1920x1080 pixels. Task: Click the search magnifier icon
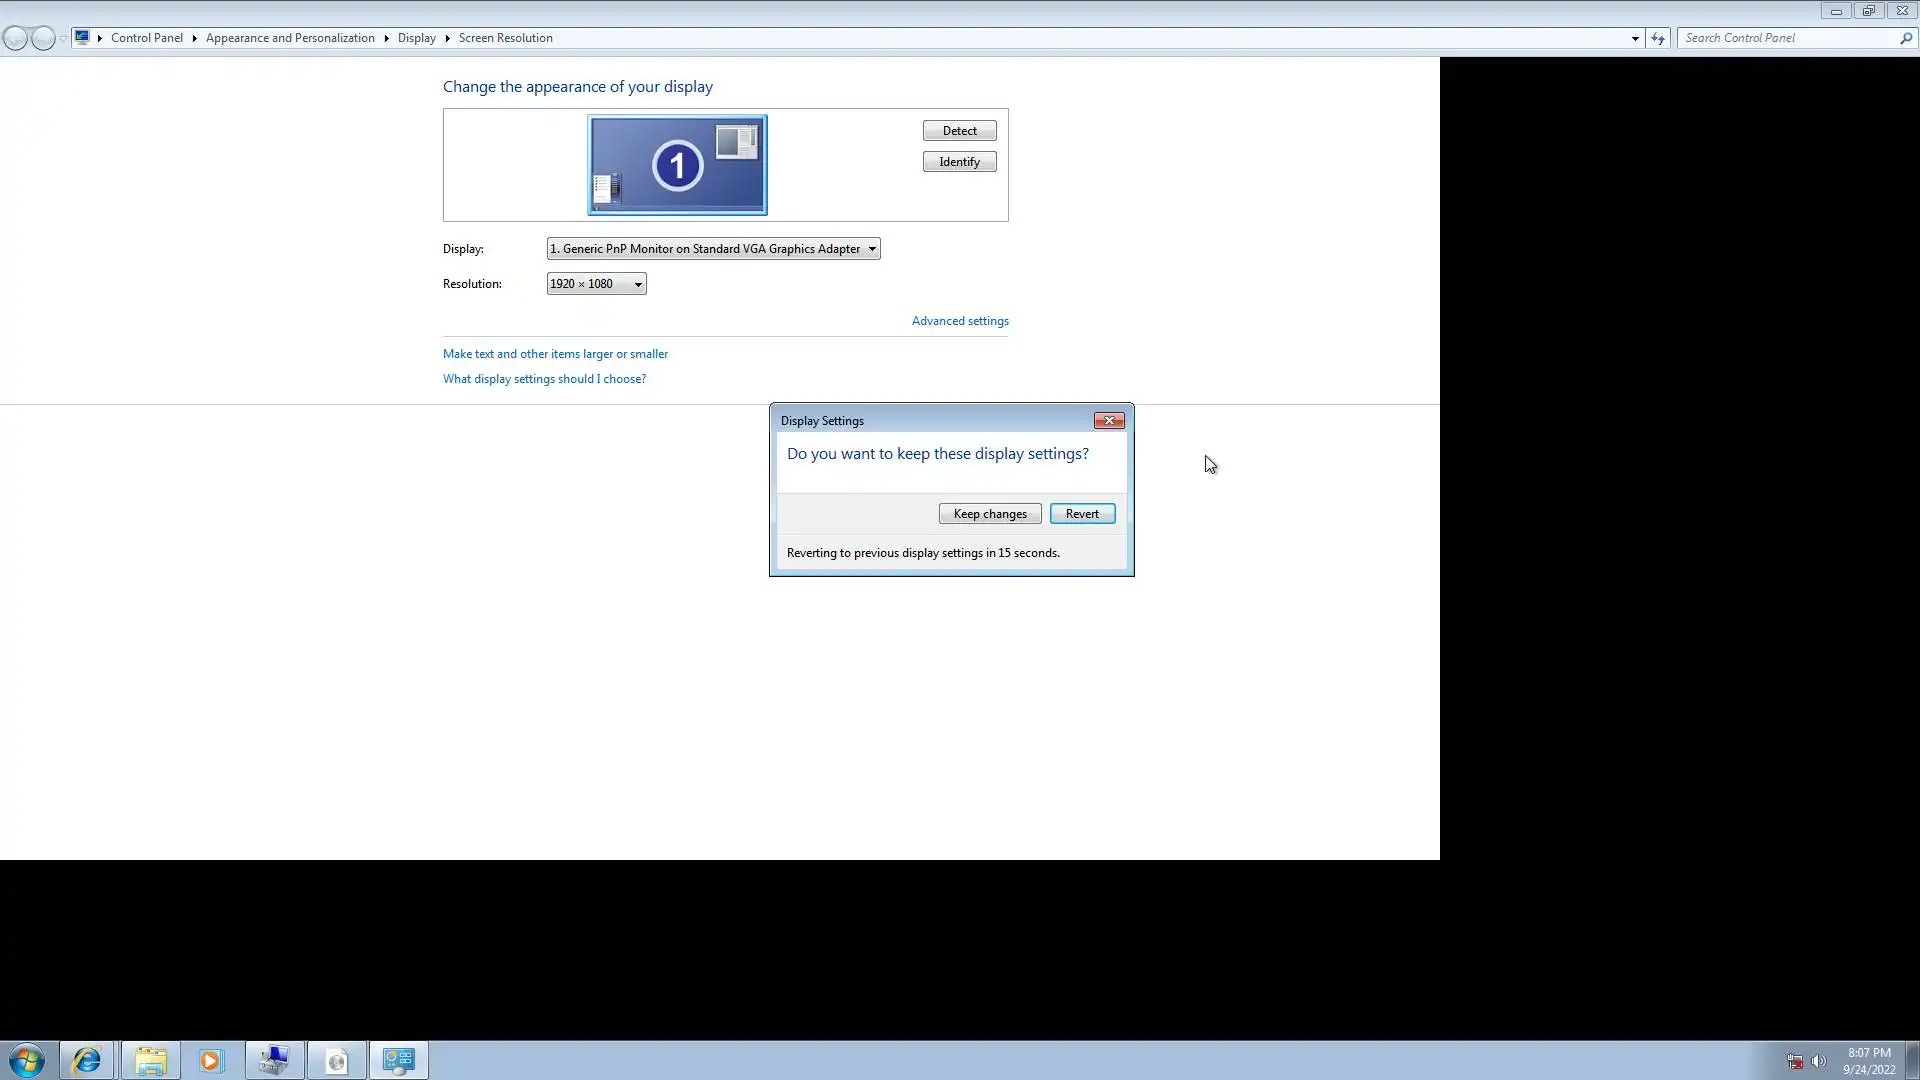1905,38
